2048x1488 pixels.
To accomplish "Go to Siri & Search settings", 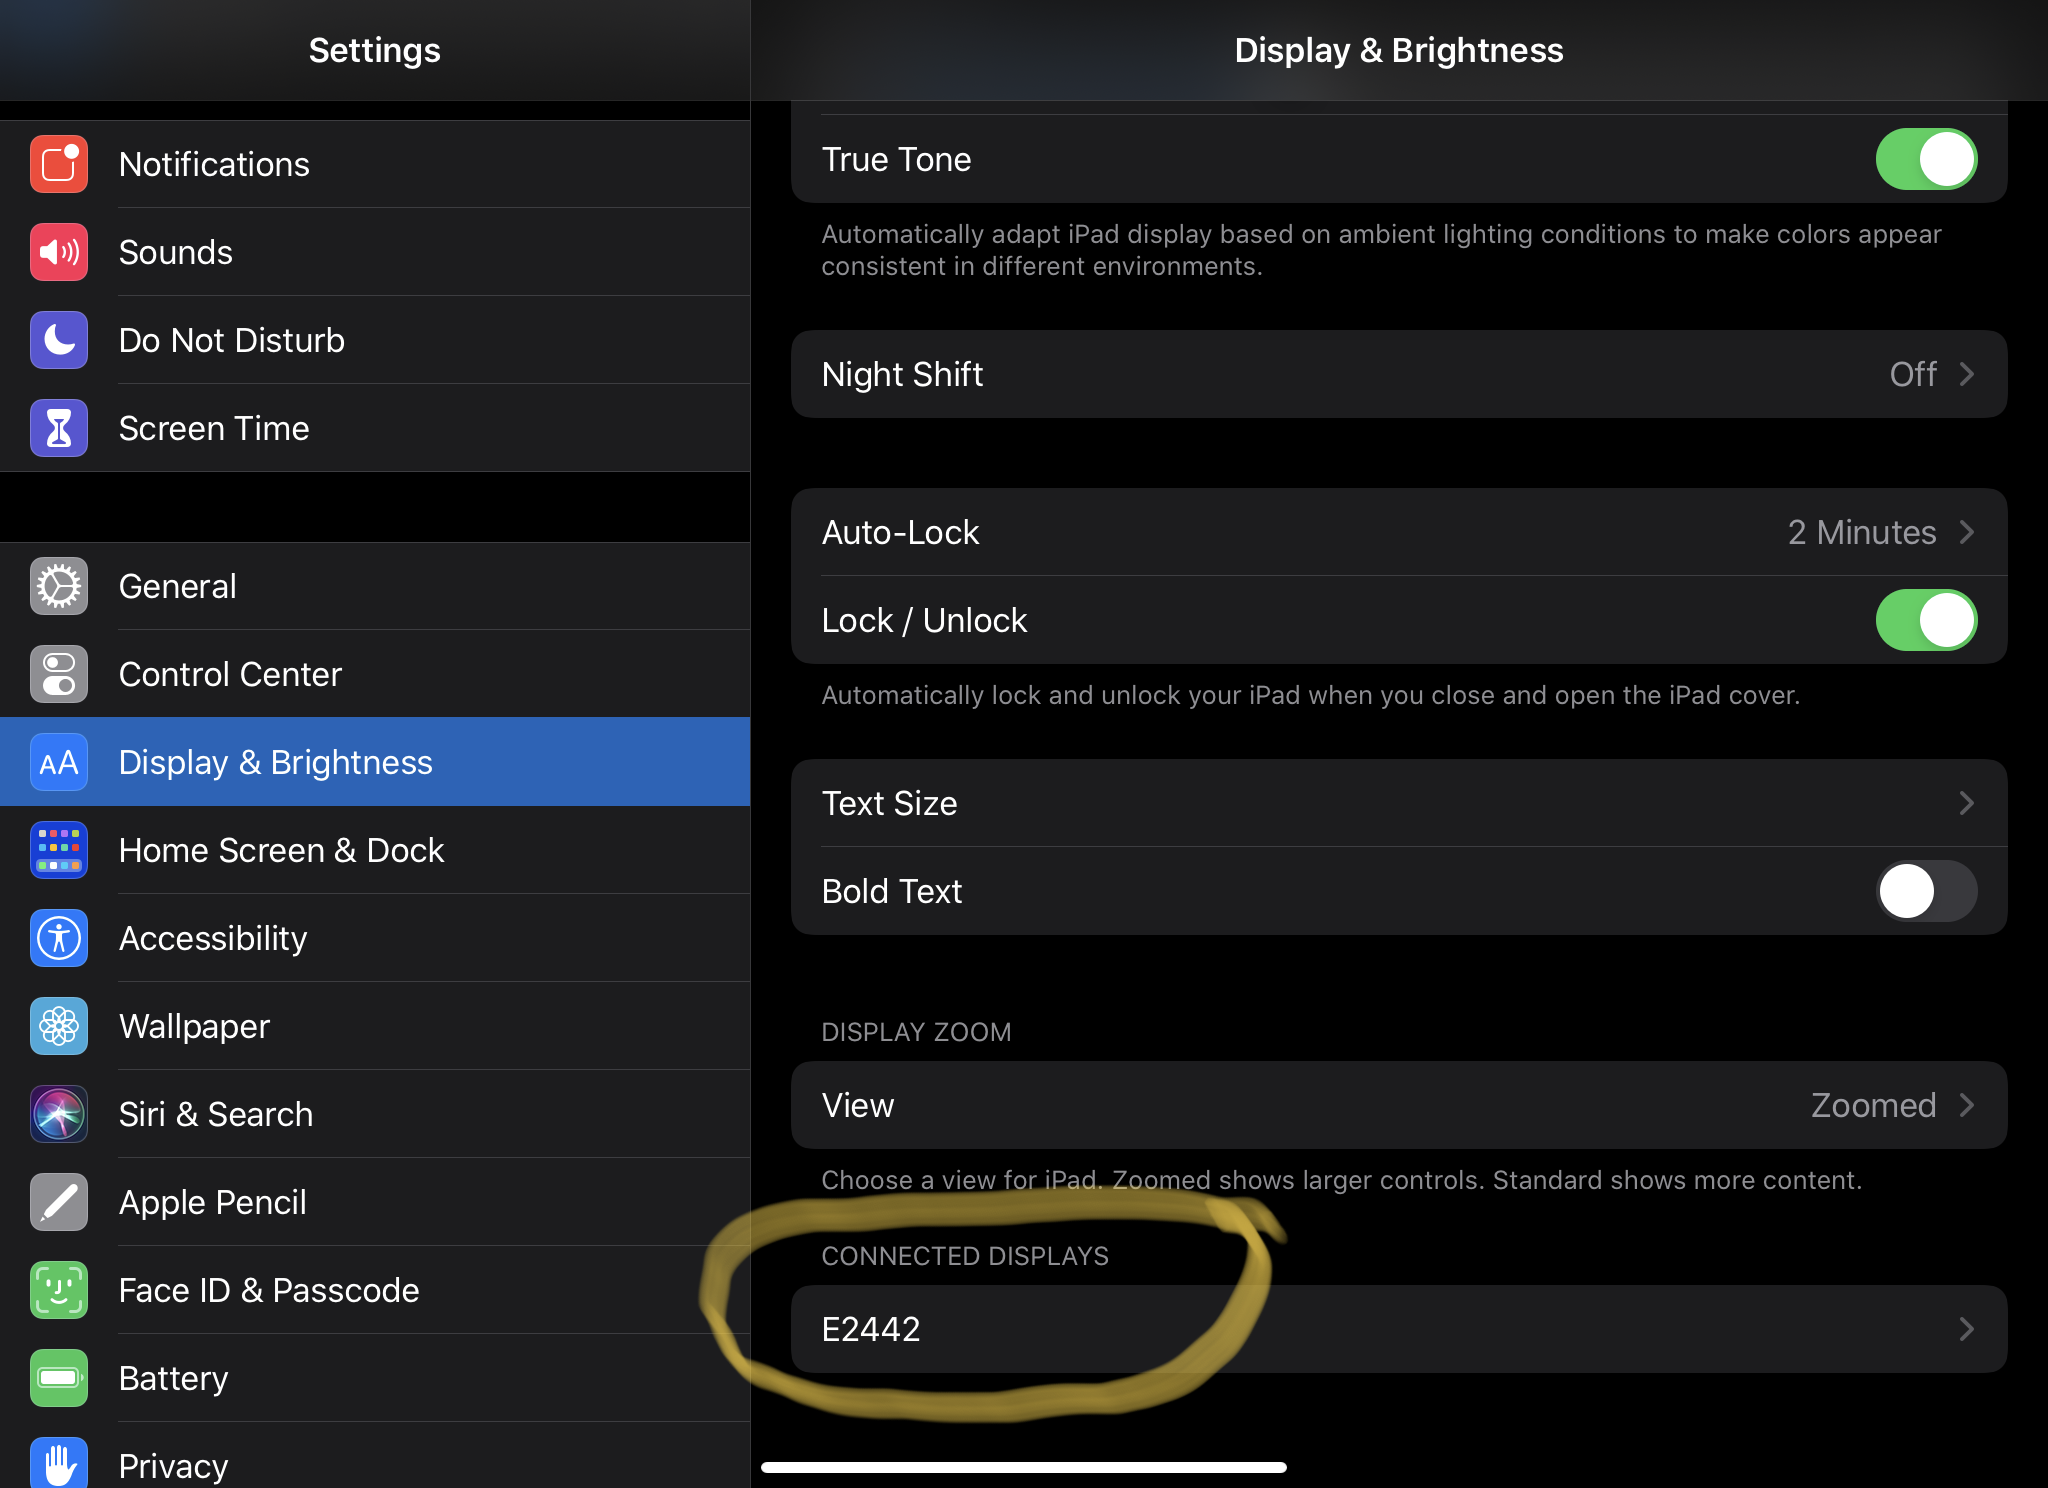I will (216, 1114).
